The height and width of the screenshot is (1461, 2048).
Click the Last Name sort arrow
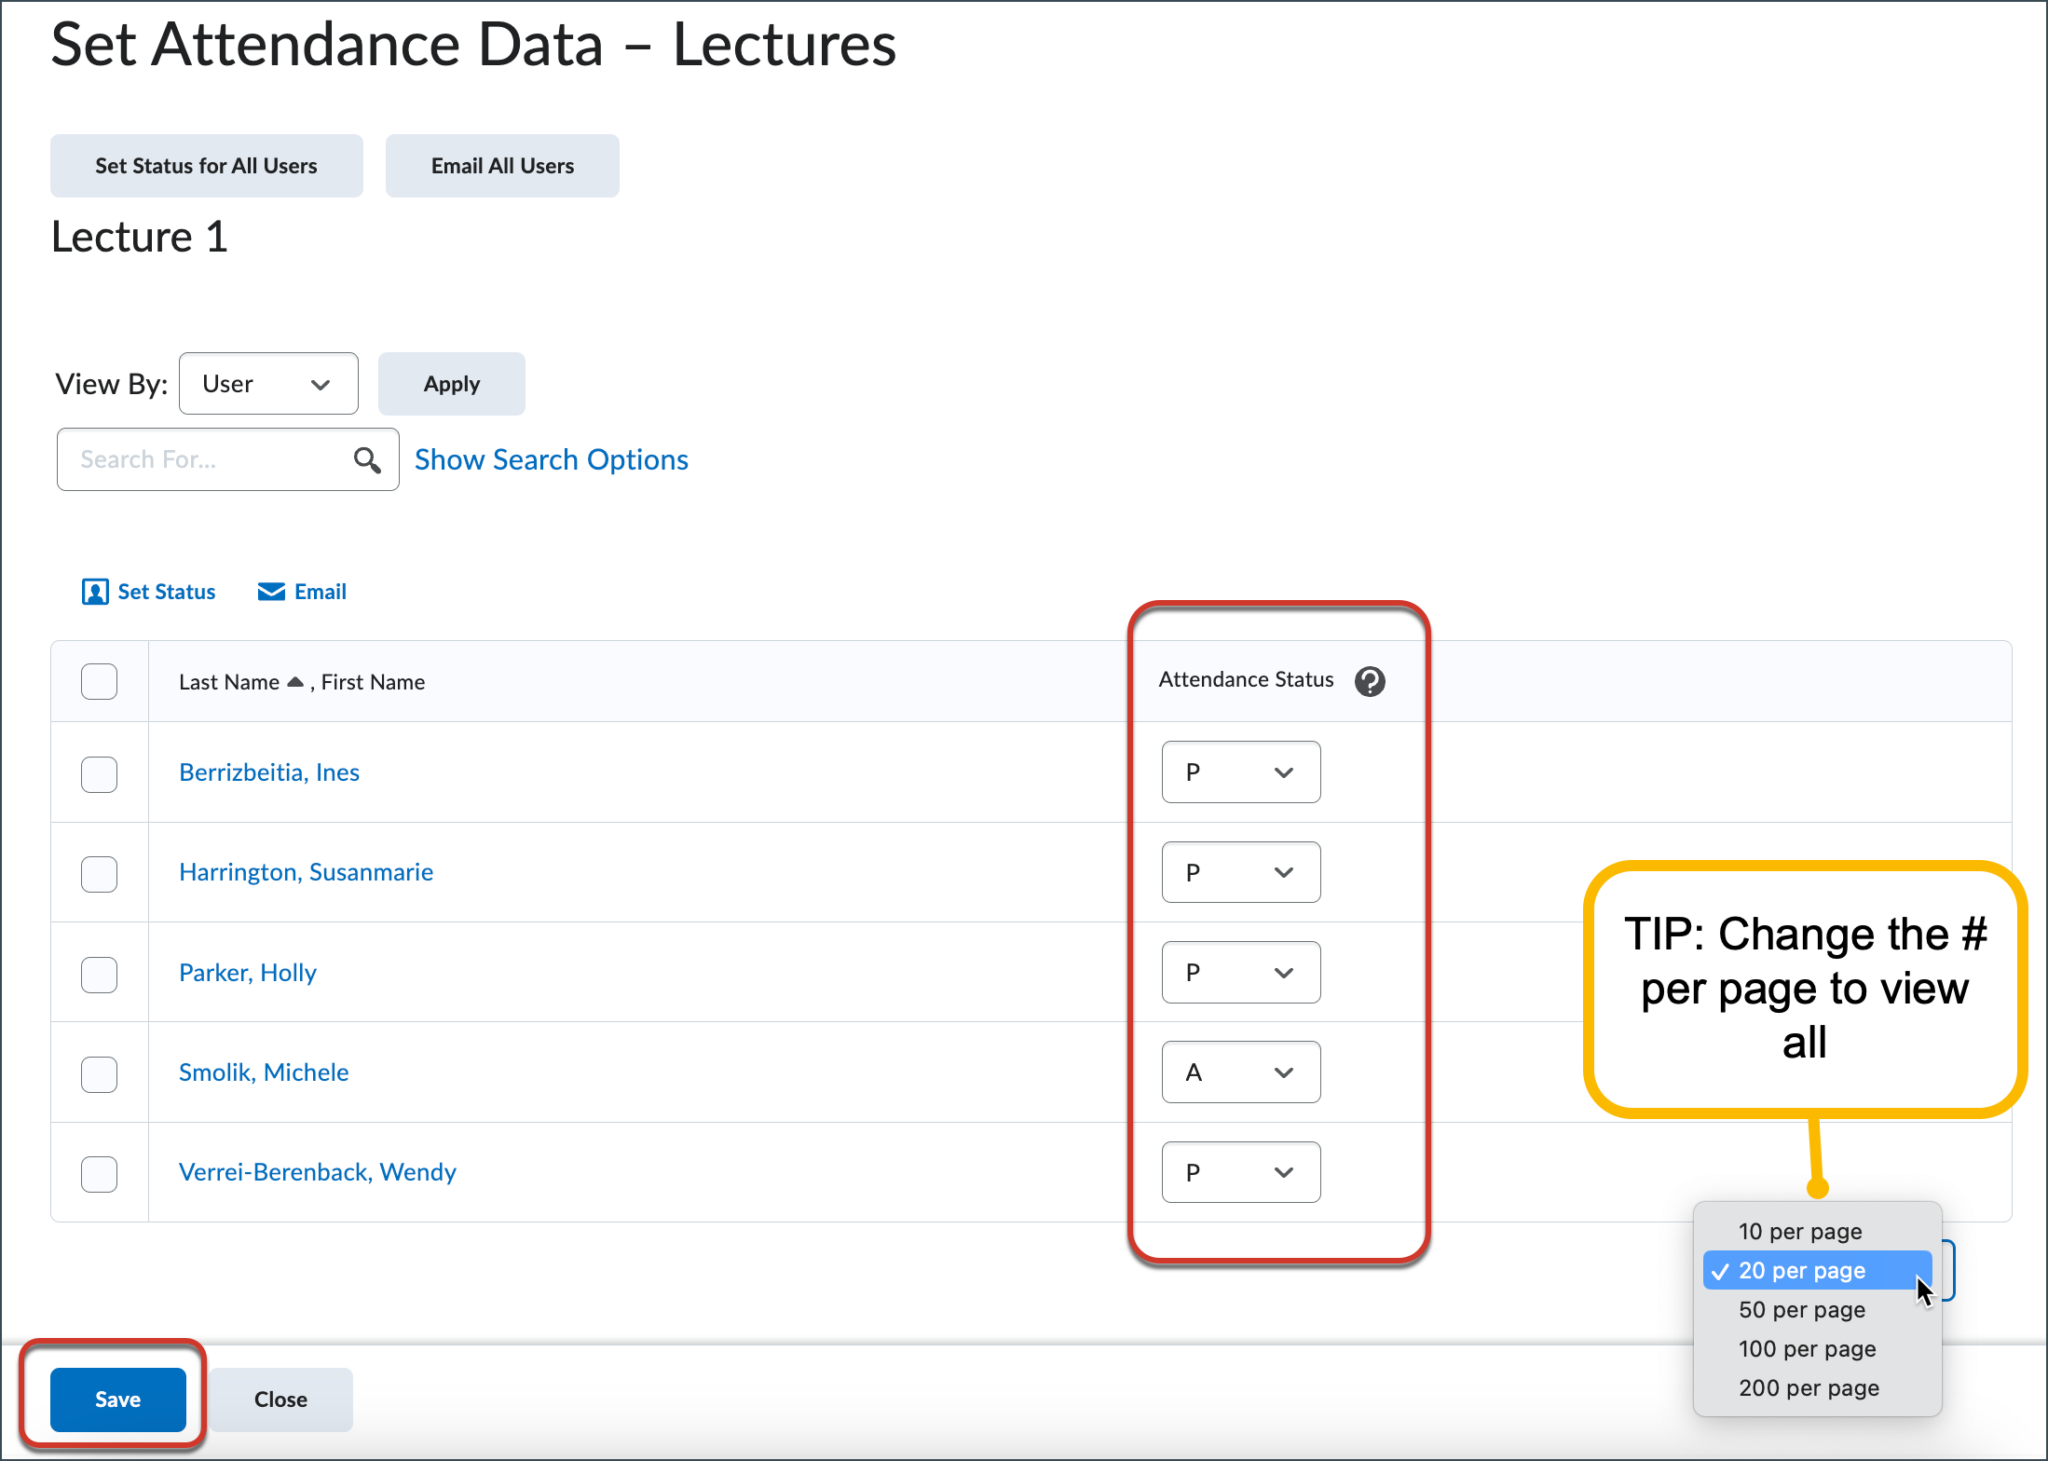(294, 681)
